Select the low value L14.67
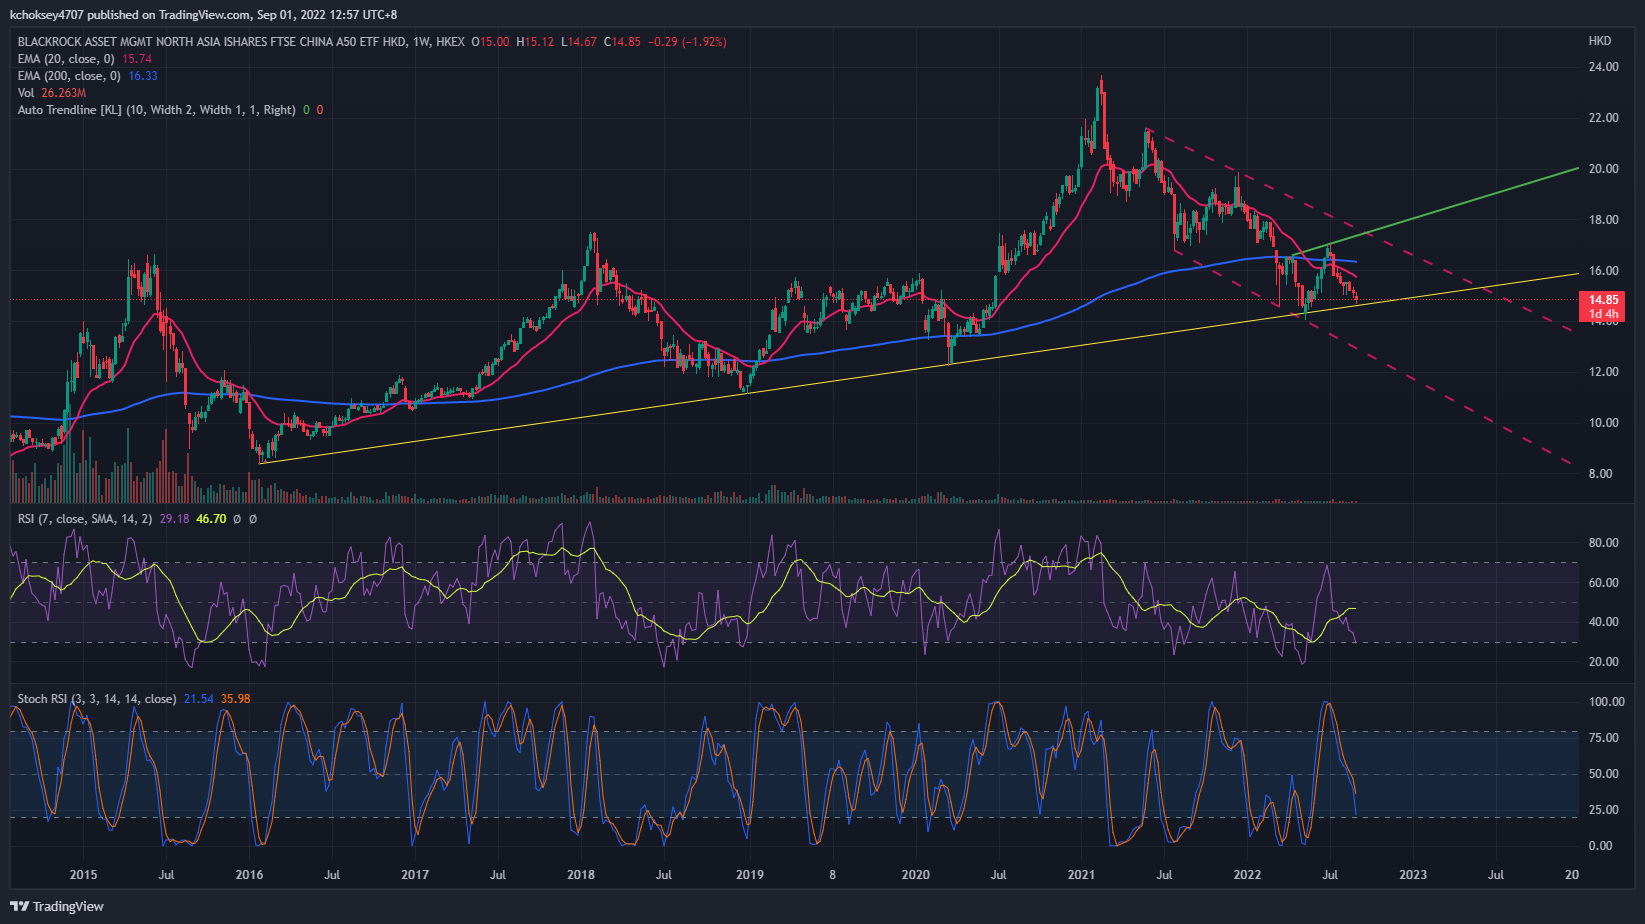 [579, 42]
